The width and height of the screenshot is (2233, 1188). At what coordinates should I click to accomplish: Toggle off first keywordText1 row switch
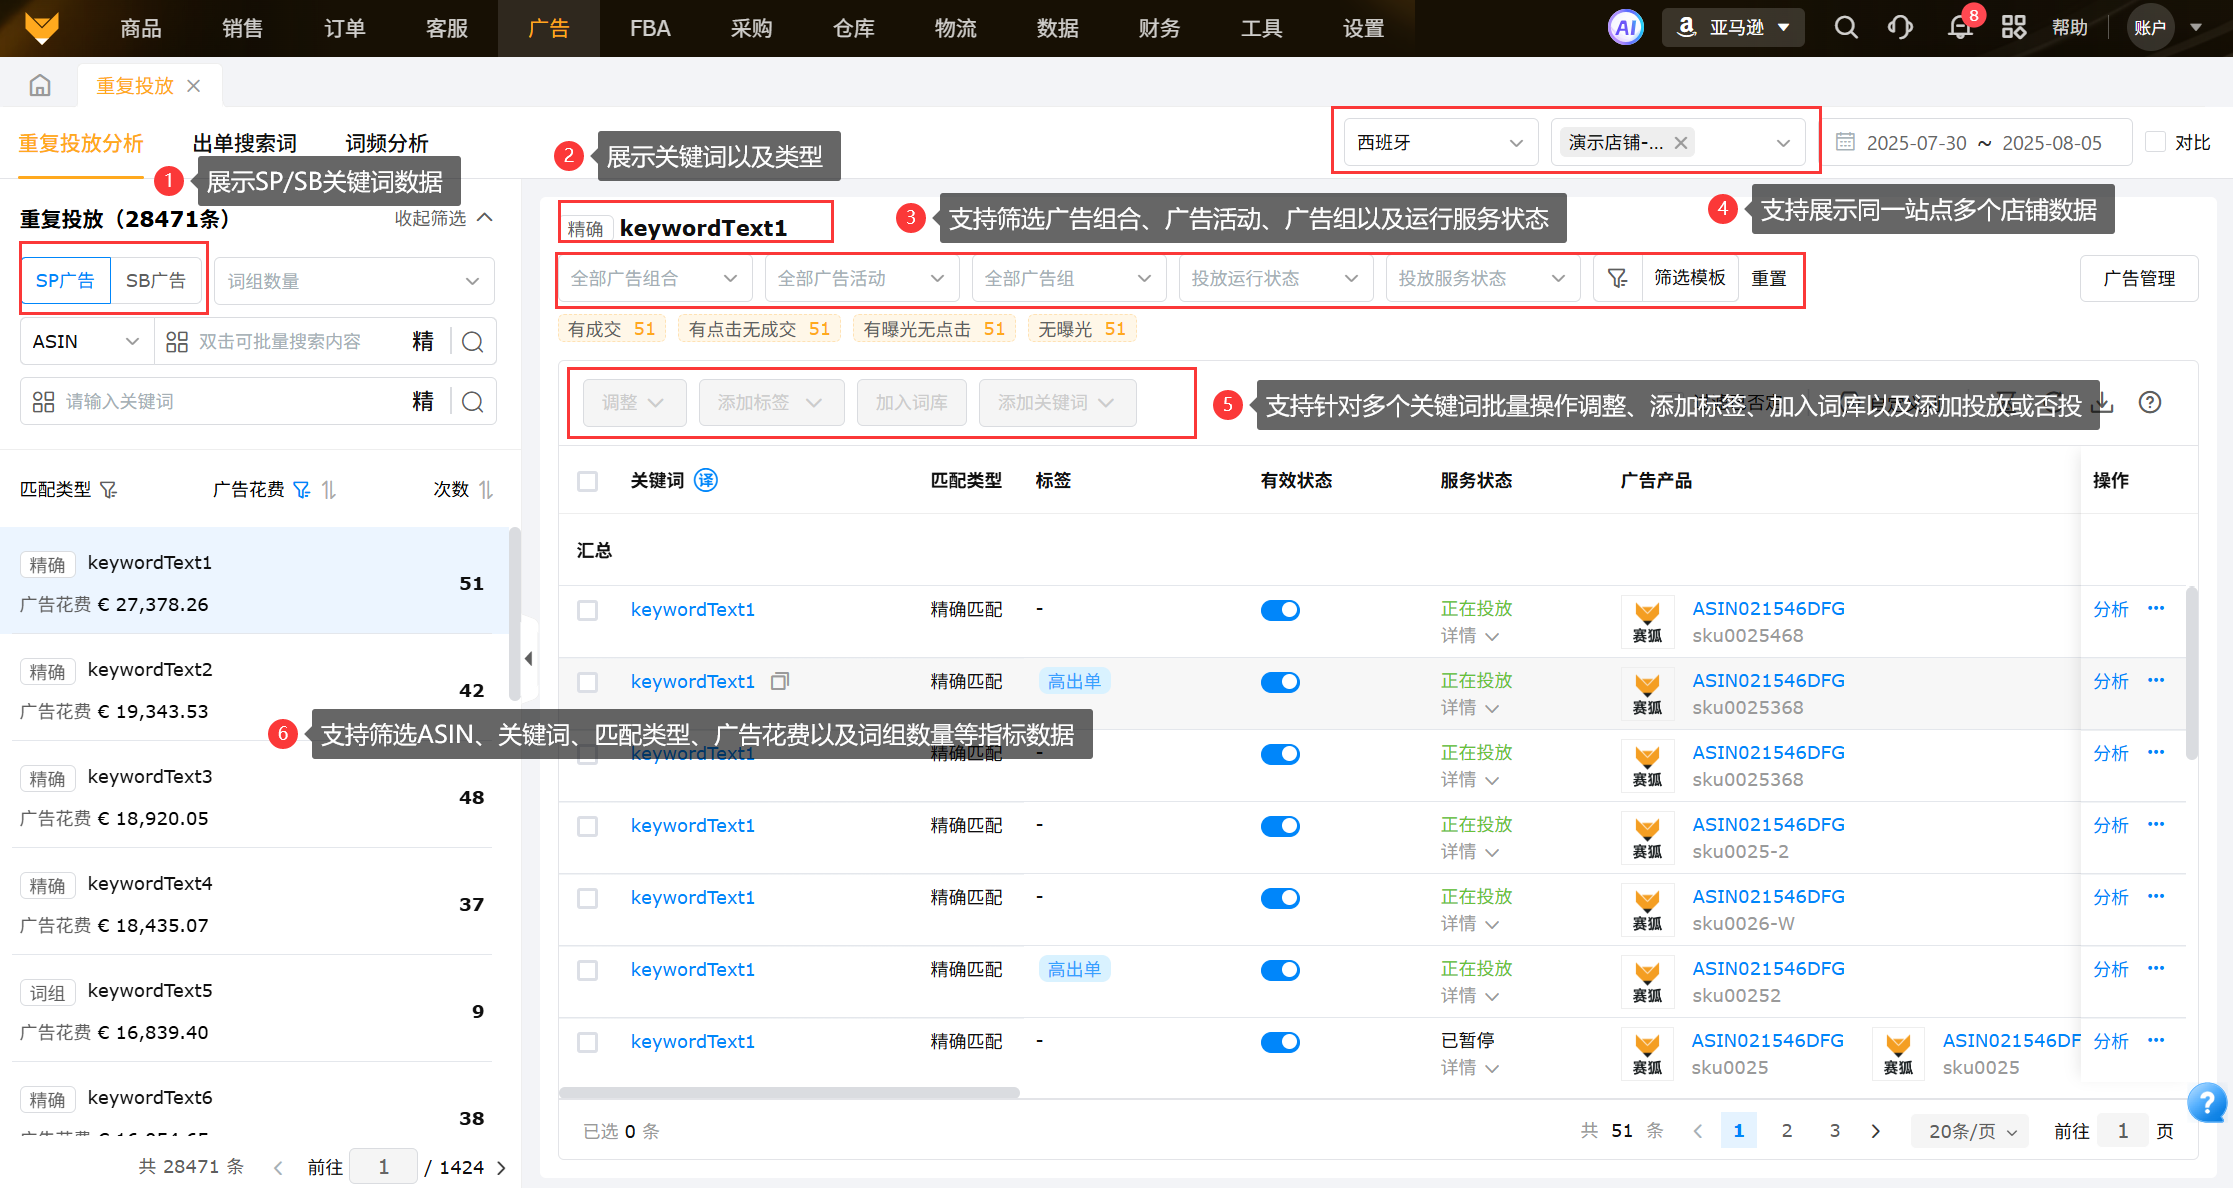click(x=1280, y=610)
